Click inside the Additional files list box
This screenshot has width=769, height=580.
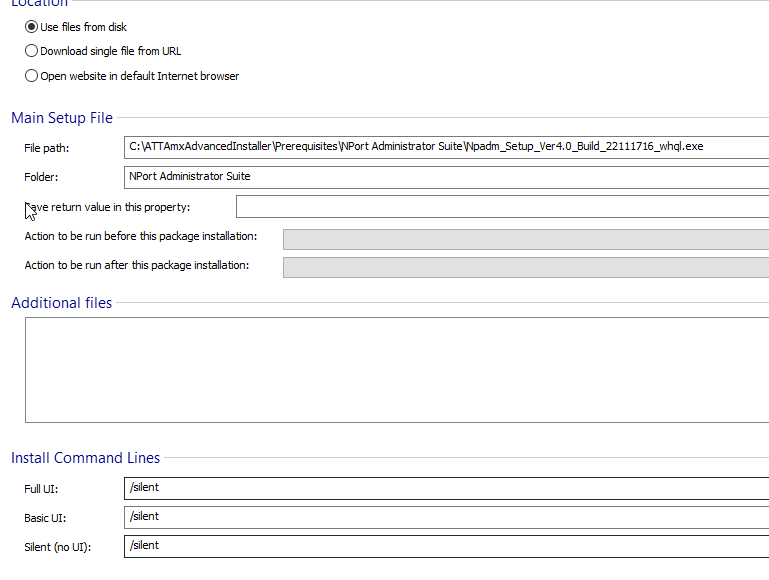tap(397, 370)
